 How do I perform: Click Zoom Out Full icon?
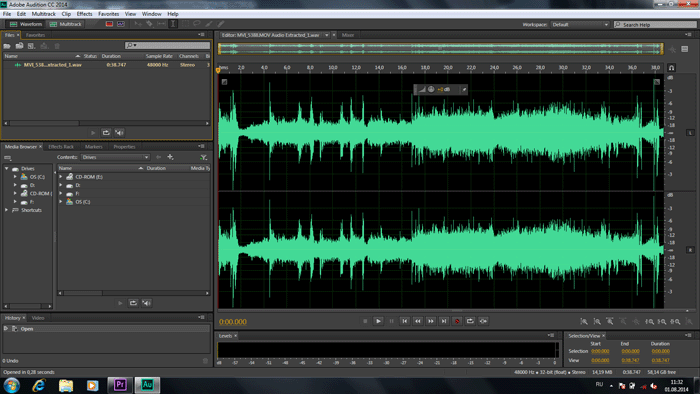(x=636, y=321)
